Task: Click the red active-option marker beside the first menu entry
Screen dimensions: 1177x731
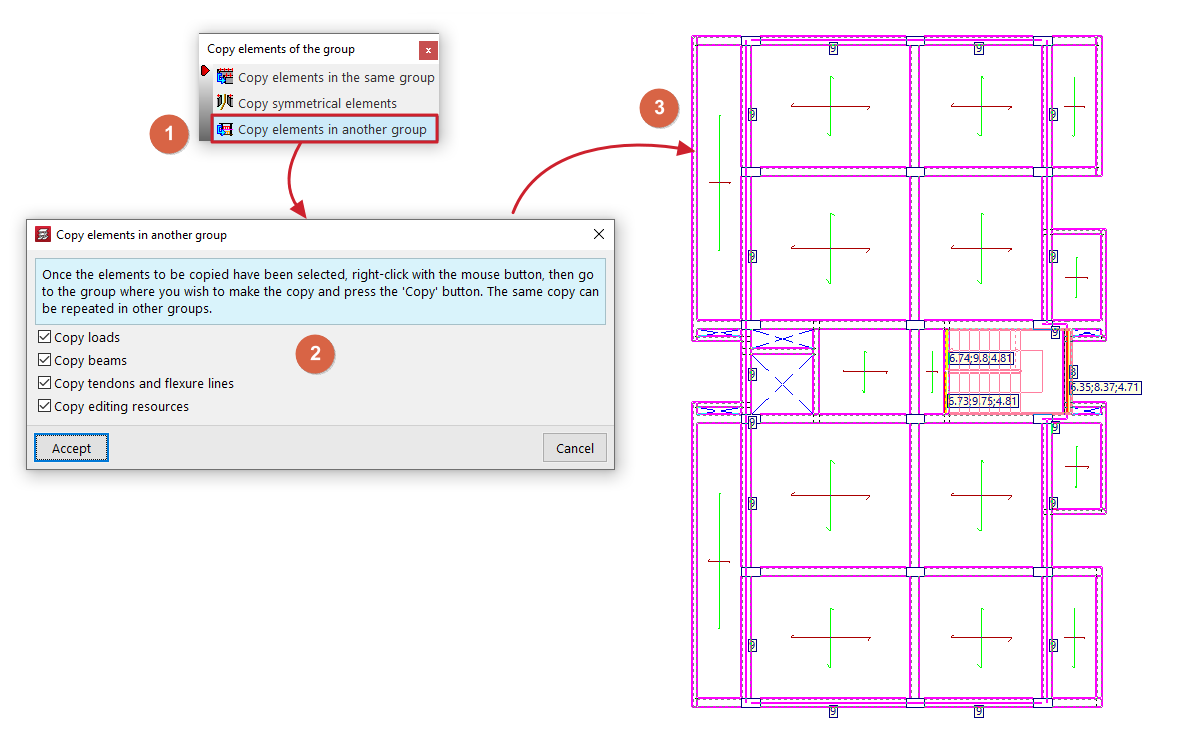Action: point(205,71)
